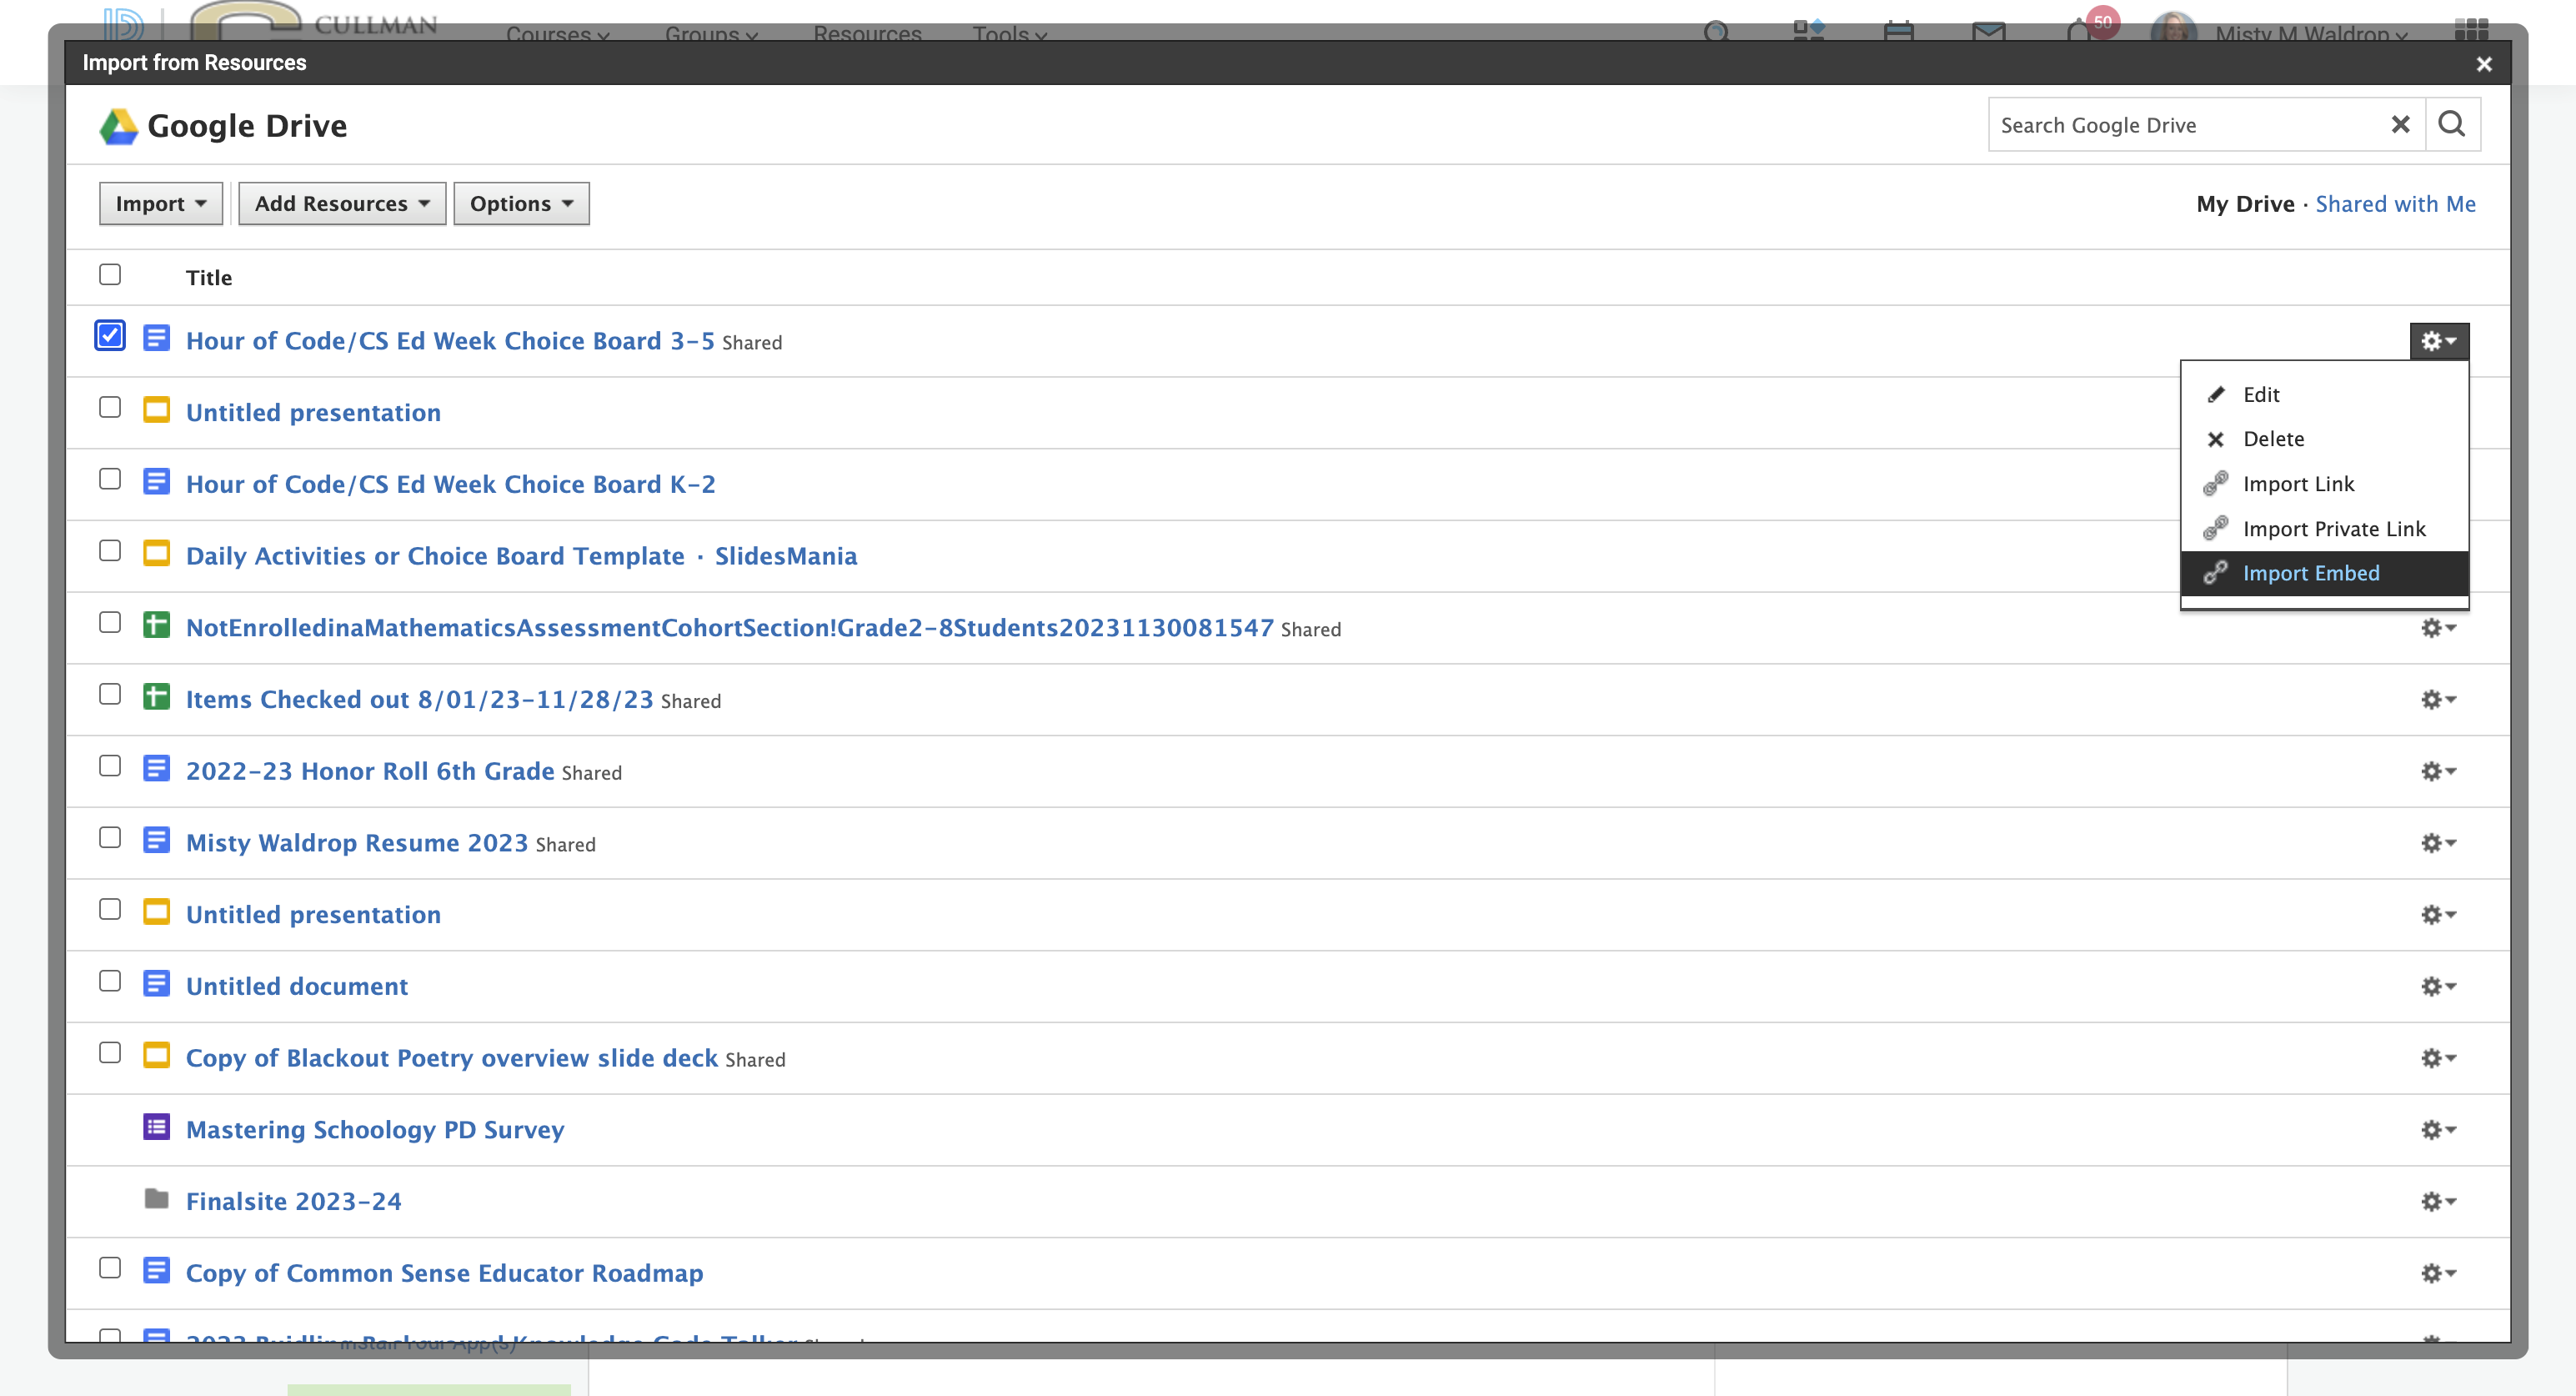Expand gear dropdown for NotEnrolledinMathematics spreadsheet row
The image size is (2576, 1396).
tap(2438, 628)
